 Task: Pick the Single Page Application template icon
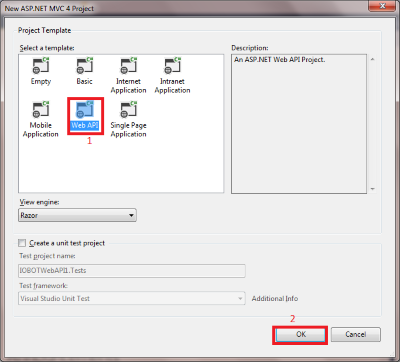click(x=129, y=110)
